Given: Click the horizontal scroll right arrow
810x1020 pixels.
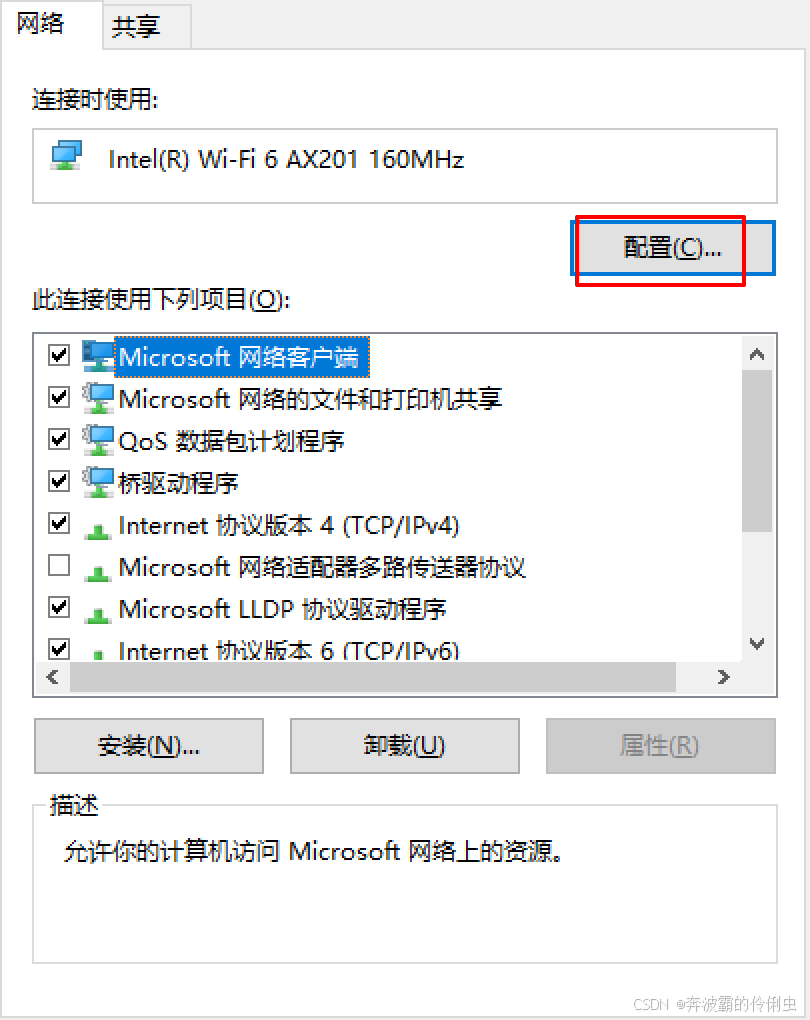Looking at the screenshot, I should [723, 677].
